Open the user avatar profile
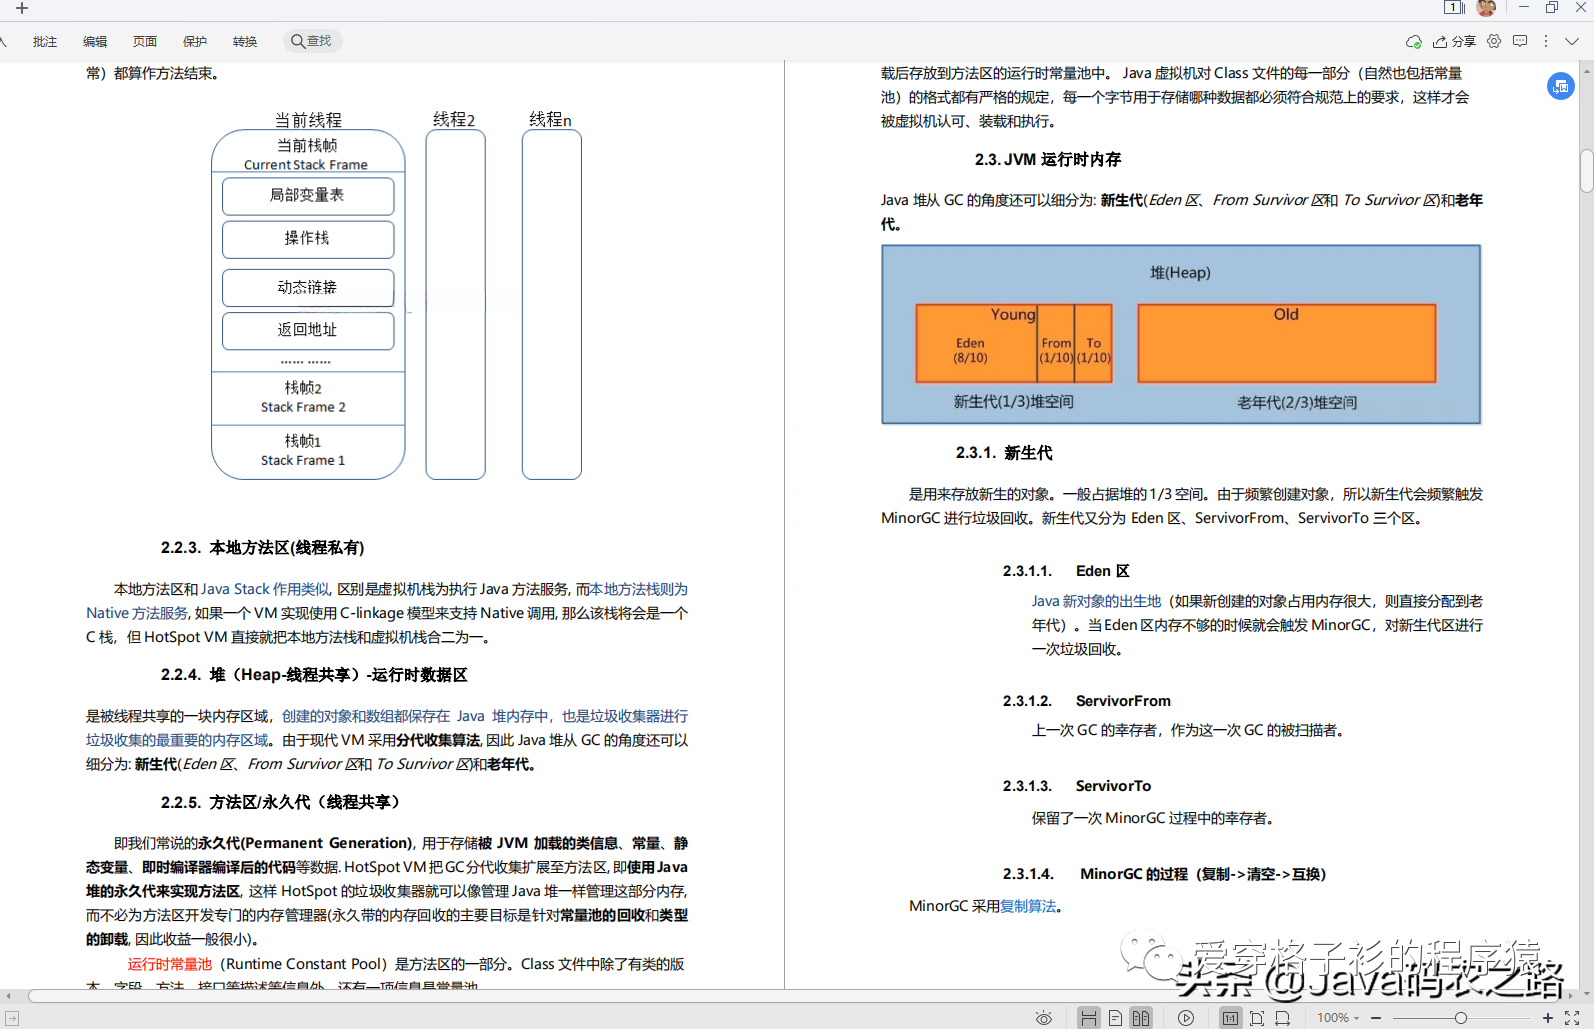Screen dimensions: 1594x1029 [x=1486, y=8]
